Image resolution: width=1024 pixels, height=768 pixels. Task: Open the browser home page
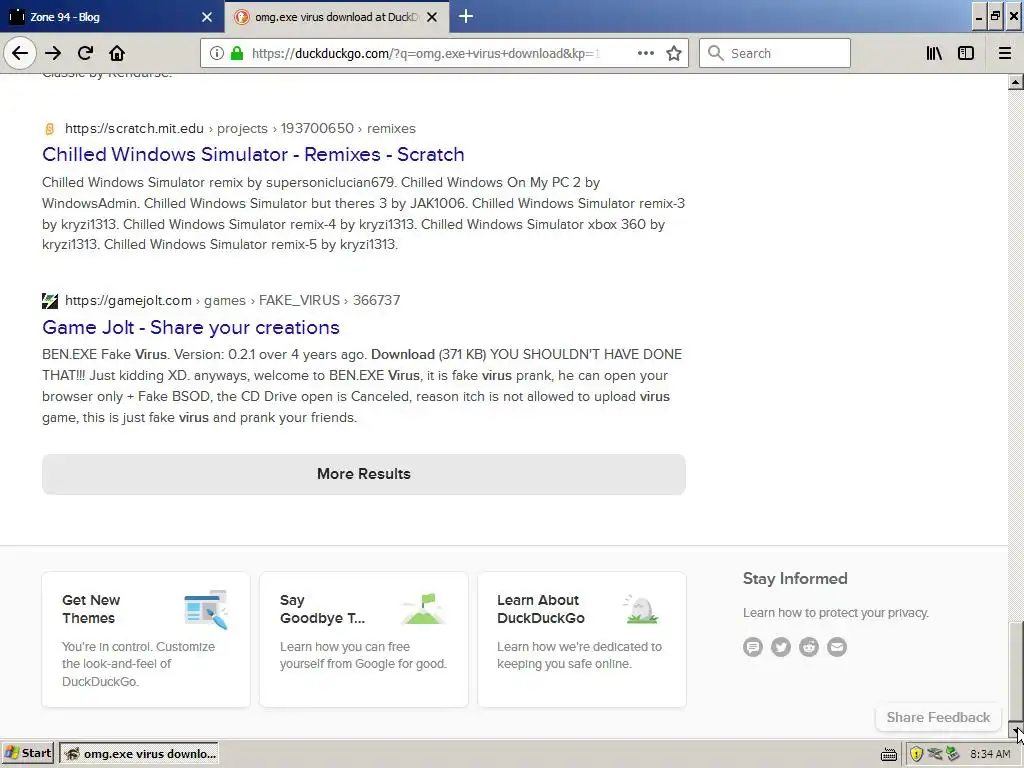pyautogui.click(x=117, y=53)
